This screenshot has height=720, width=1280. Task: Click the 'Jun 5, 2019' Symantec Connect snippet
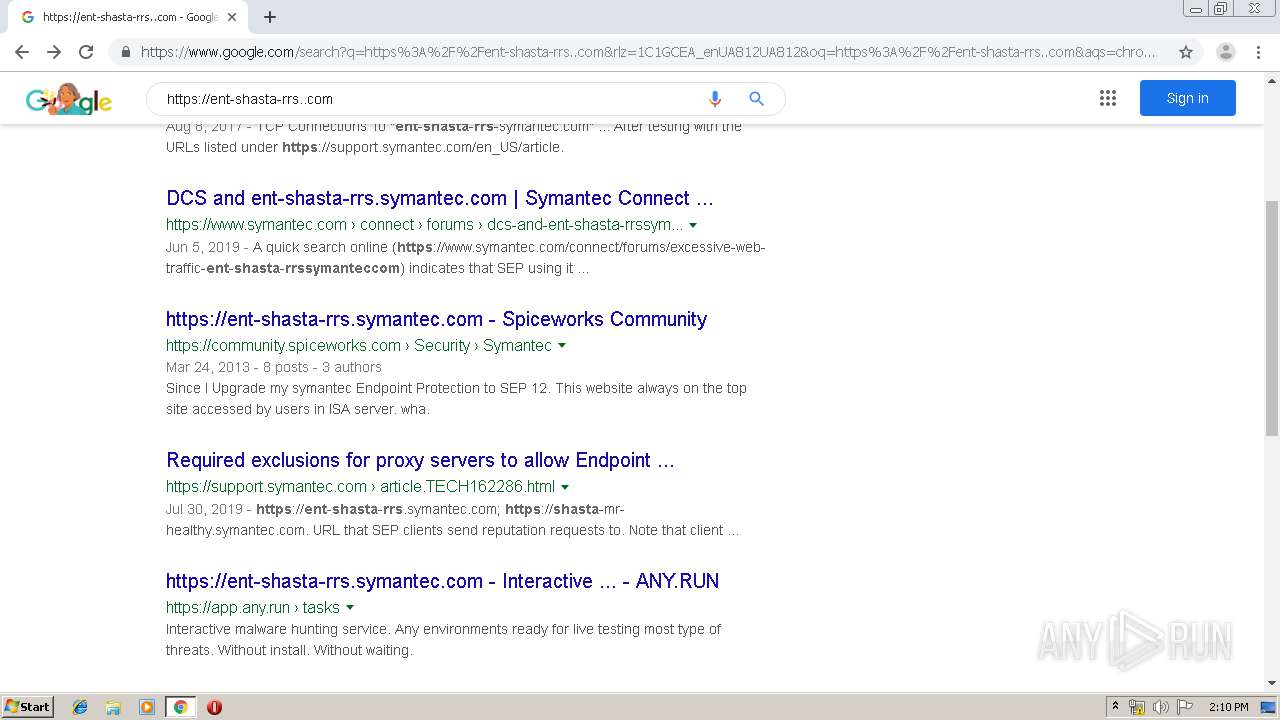pyautogui.click(x=466, y=257)
